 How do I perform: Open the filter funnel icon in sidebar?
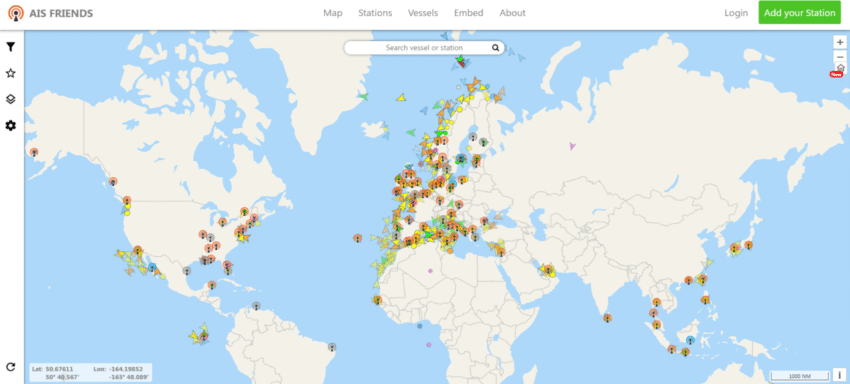[x=10, y=47]
